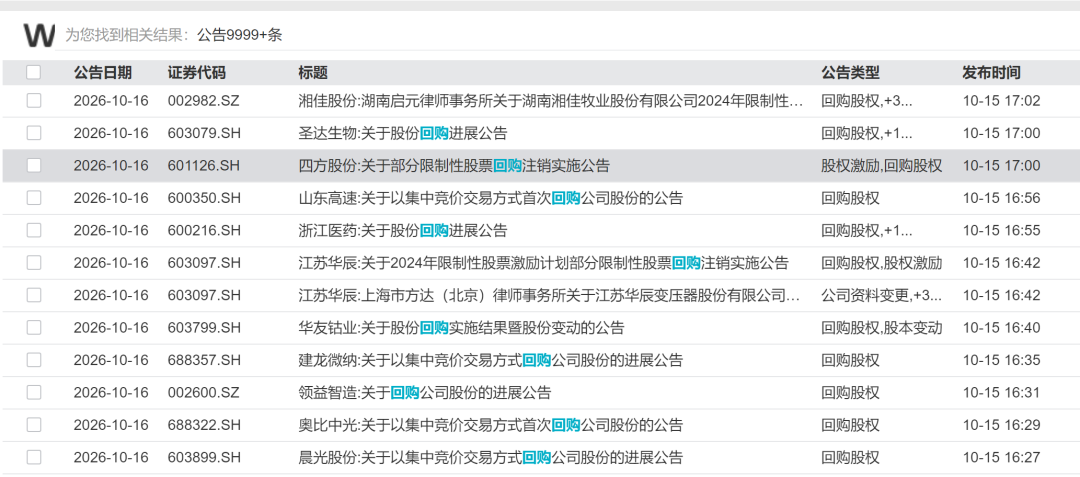Open 晨光股份 回购公司股份的进展公告
The width and height of the screenshot is (1080, 477).
pyautogui.click(x=490, y=457)
